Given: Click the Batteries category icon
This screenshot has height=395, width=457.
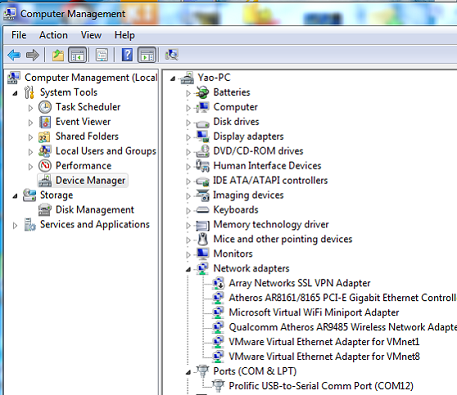Looking at the screenshot, I should (202, 92).
